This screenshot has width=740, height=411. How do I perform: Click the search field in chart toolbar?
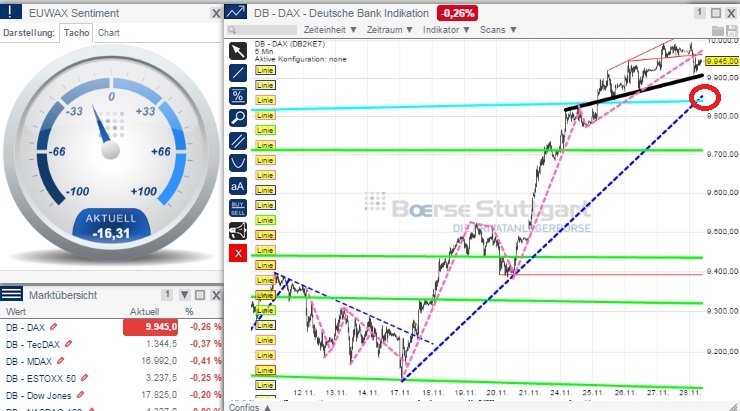click(262, 30)
